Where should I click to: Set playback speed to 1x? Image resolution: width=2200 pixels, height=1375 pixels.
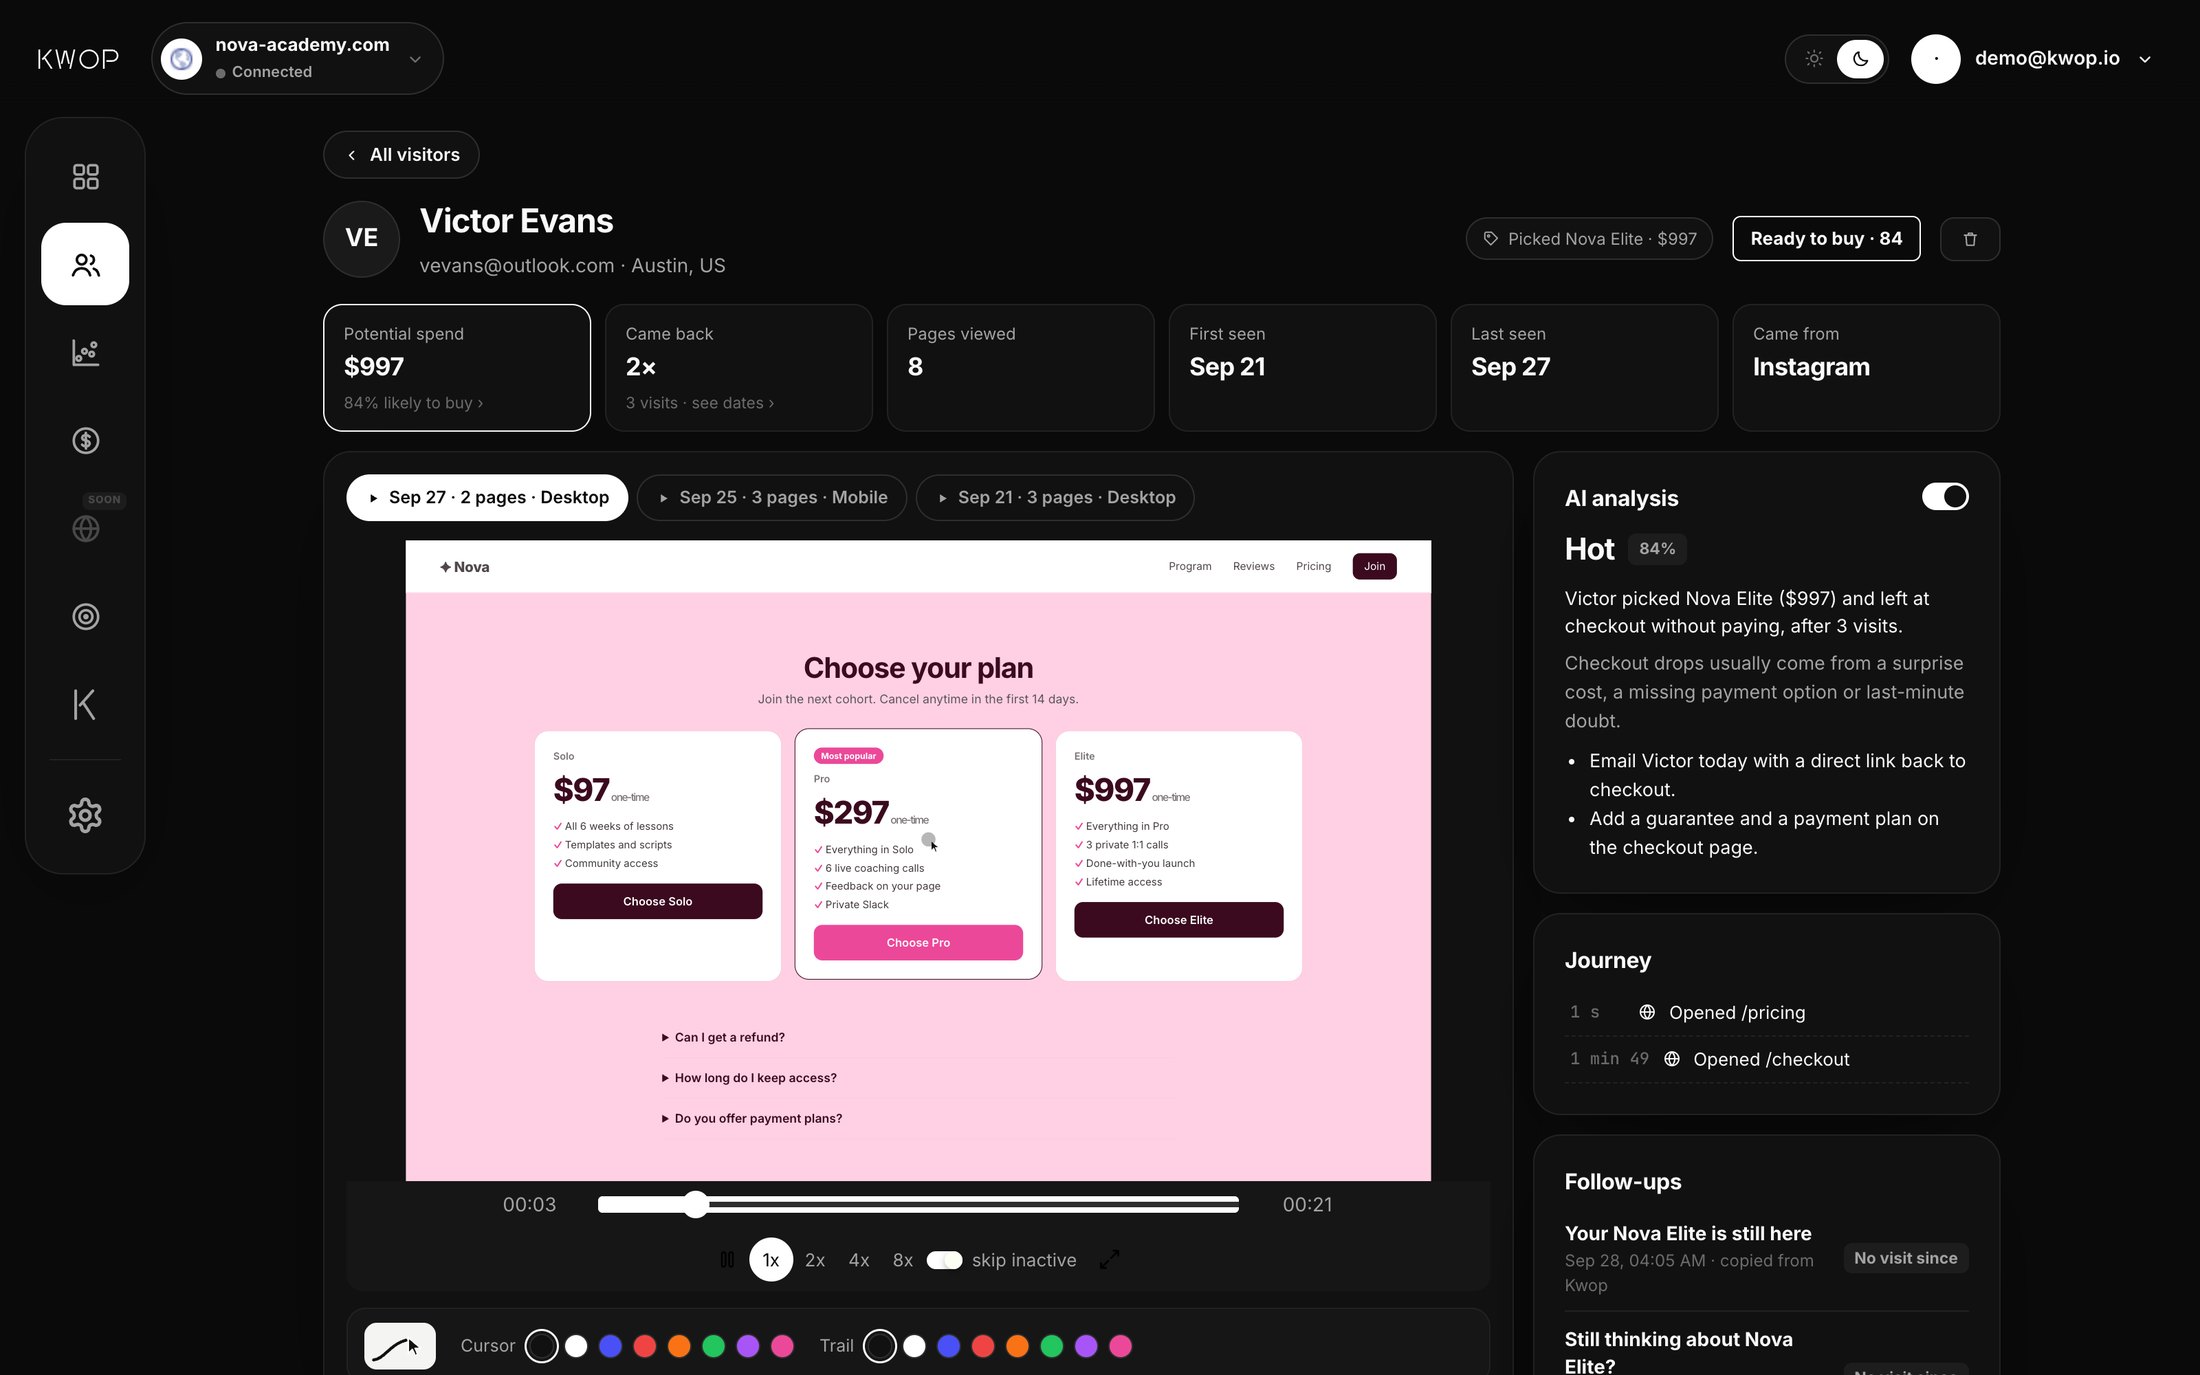pos(771,1260)
